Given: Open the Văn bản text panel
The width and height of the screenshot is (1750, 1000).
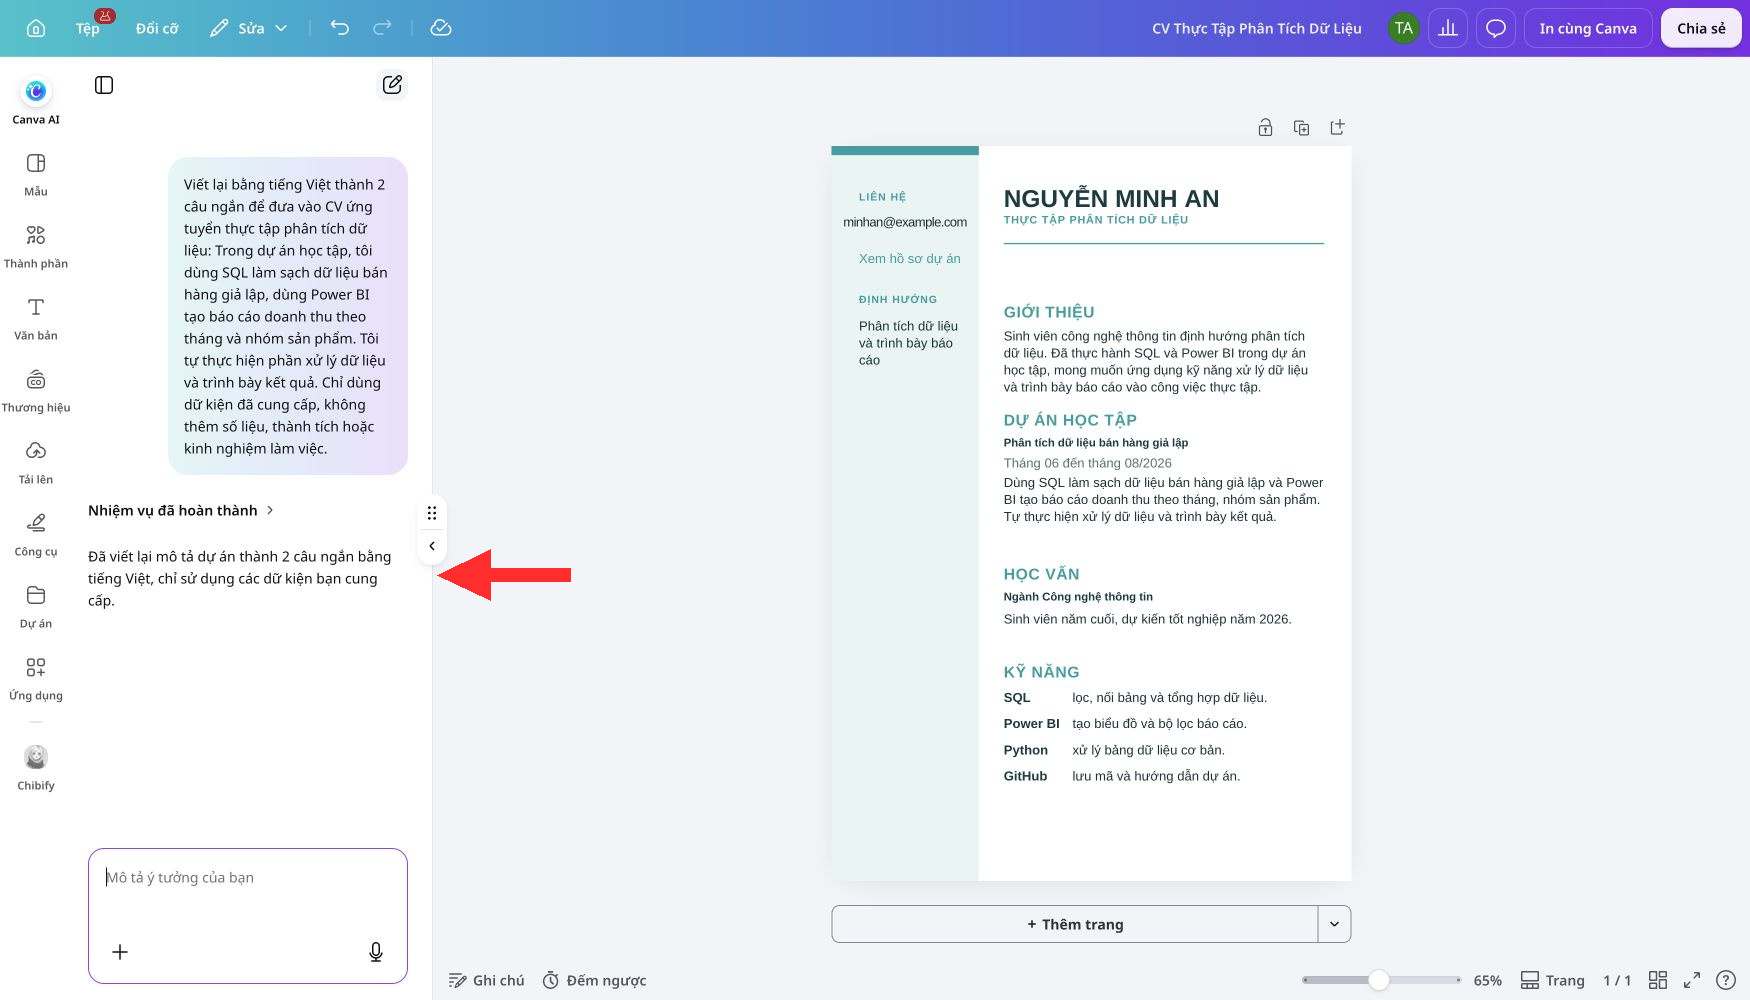Looking at the screenshot, I should click(36, 318).
